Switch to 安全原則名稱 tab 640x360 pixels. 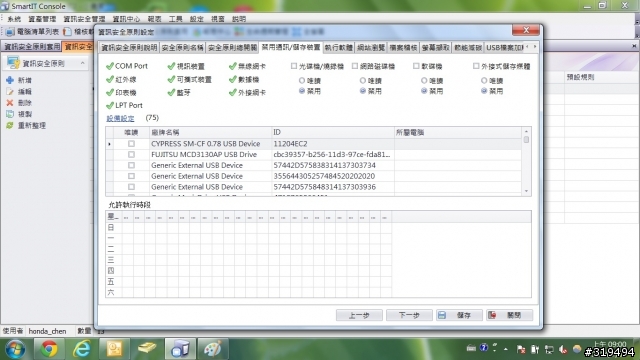182,48
